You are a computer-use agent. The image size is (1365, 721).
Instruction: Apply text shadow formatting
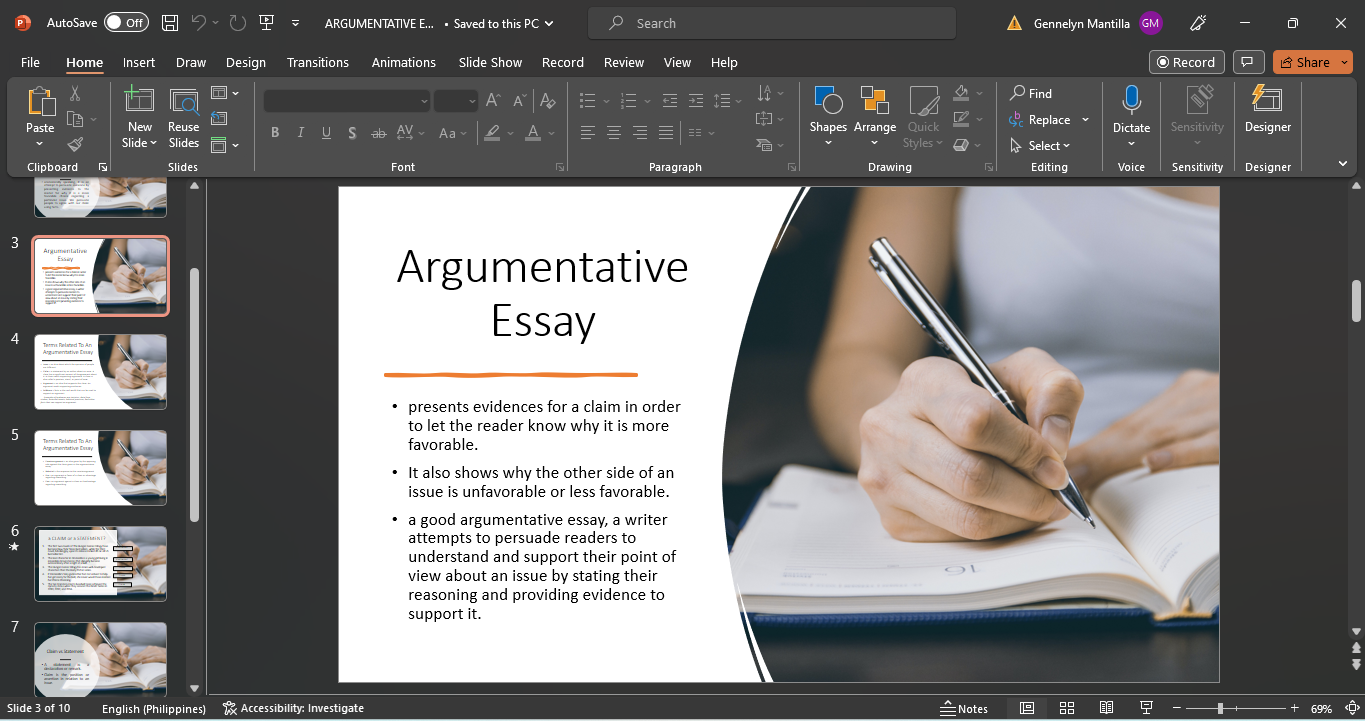tap(352, 133)
